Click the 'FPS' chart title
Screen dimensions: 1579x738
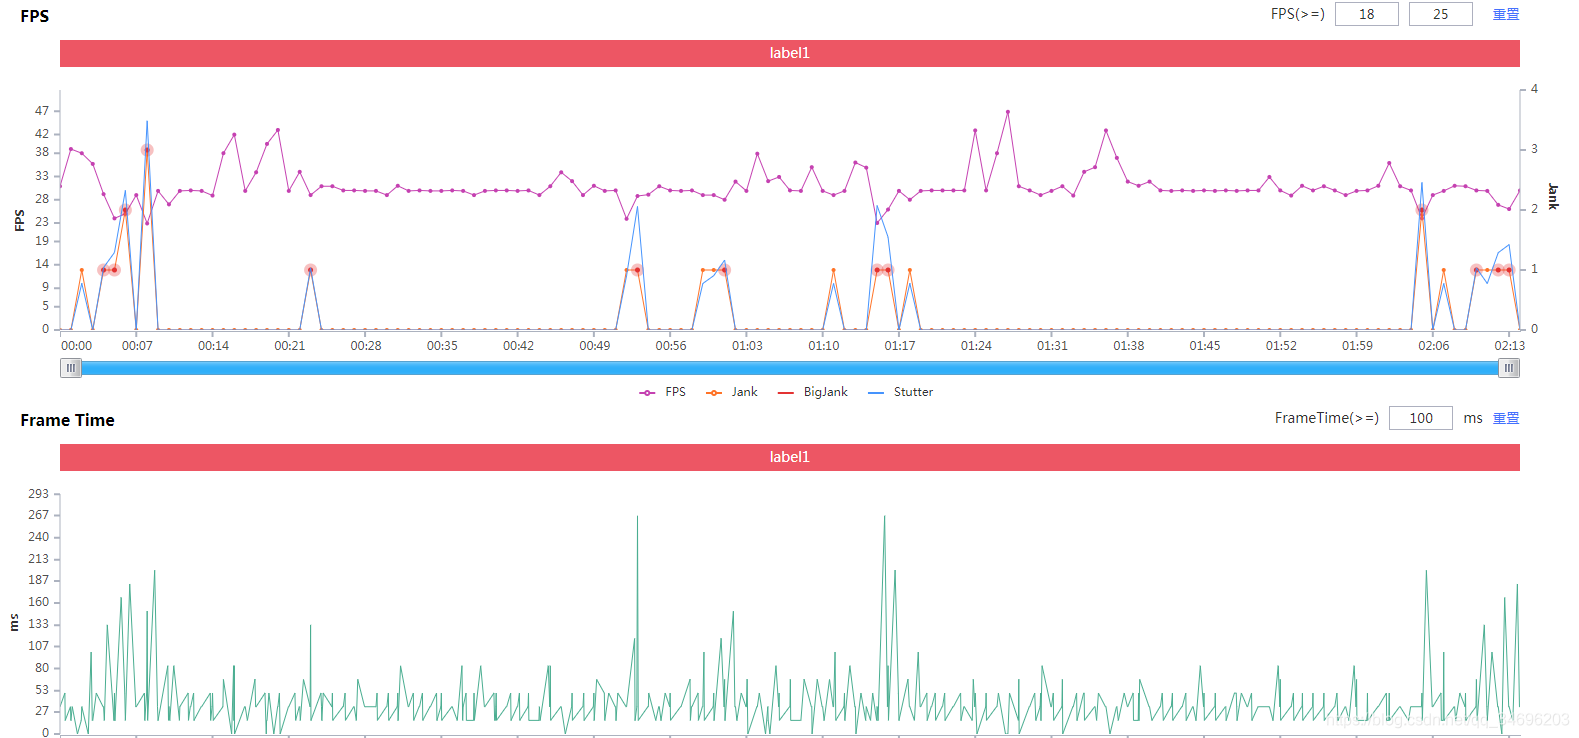tap(34, 16)
